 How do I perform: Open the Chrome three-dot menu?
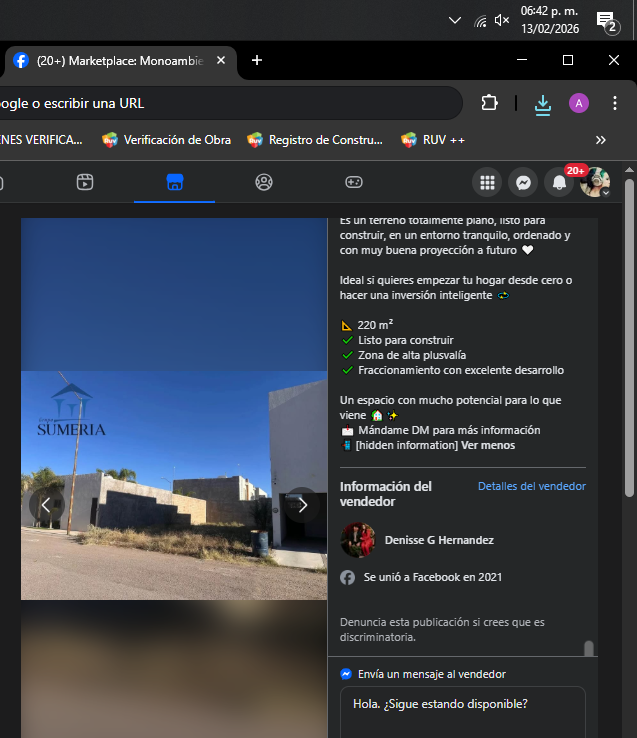coord(615,103)
